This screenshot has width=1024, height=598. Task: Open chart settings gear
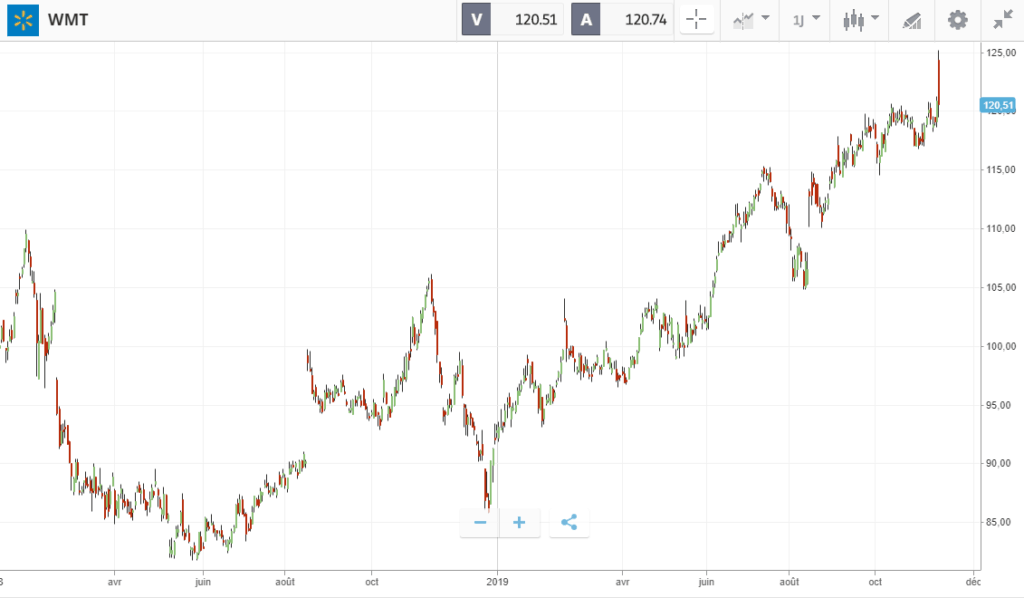957,20
